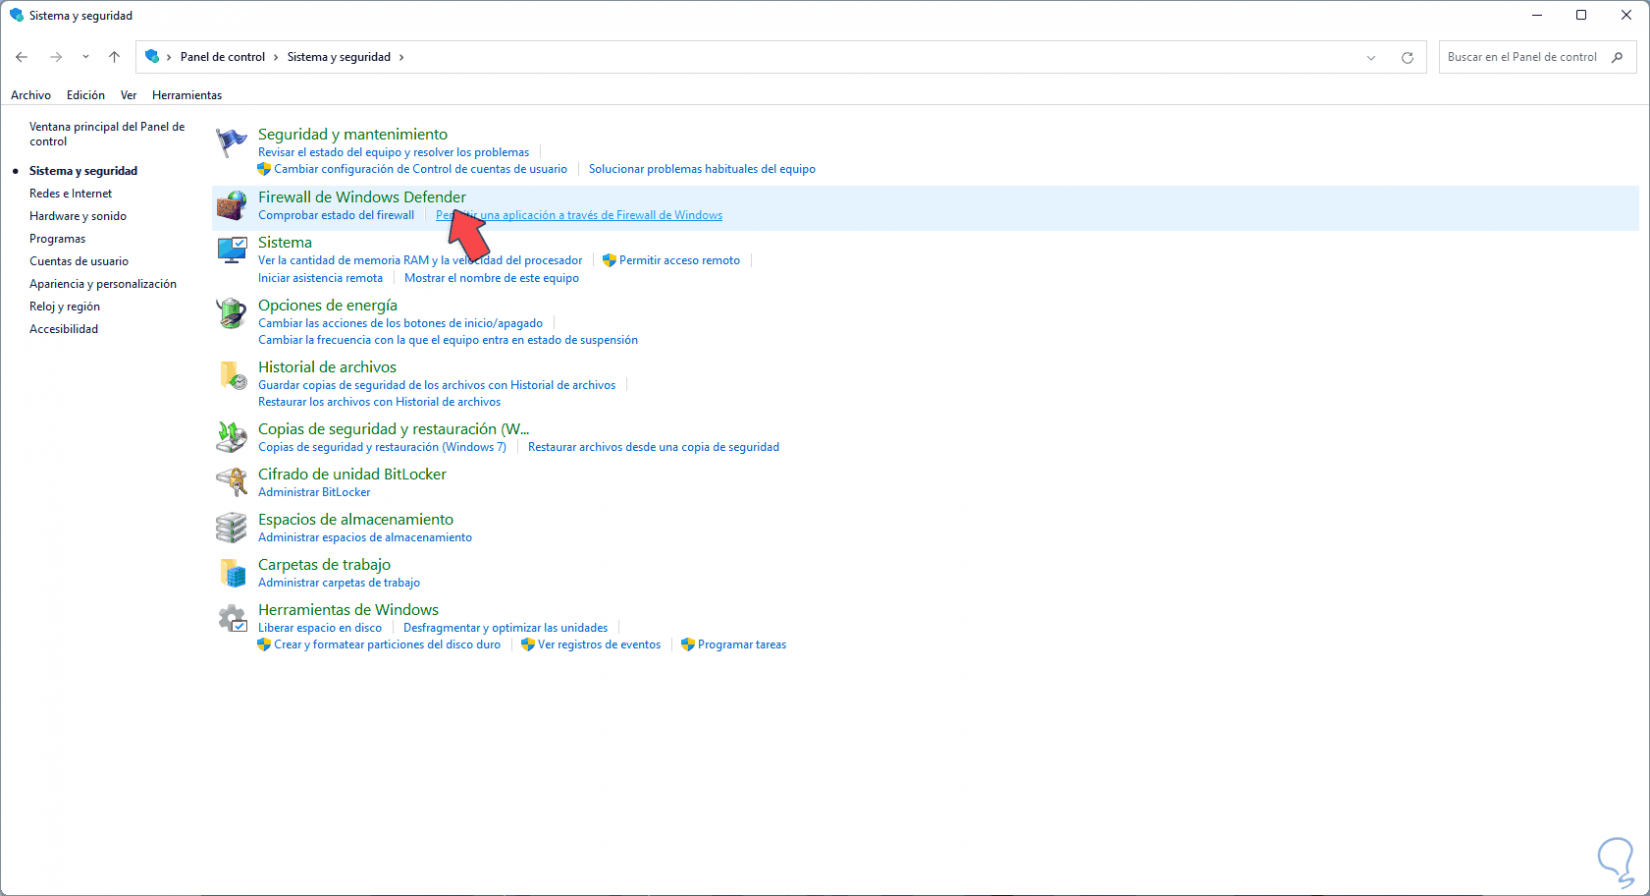Screen dimensions: 1650x896
Task: Click Ver registros de eventos
Action: click(599, 645)
